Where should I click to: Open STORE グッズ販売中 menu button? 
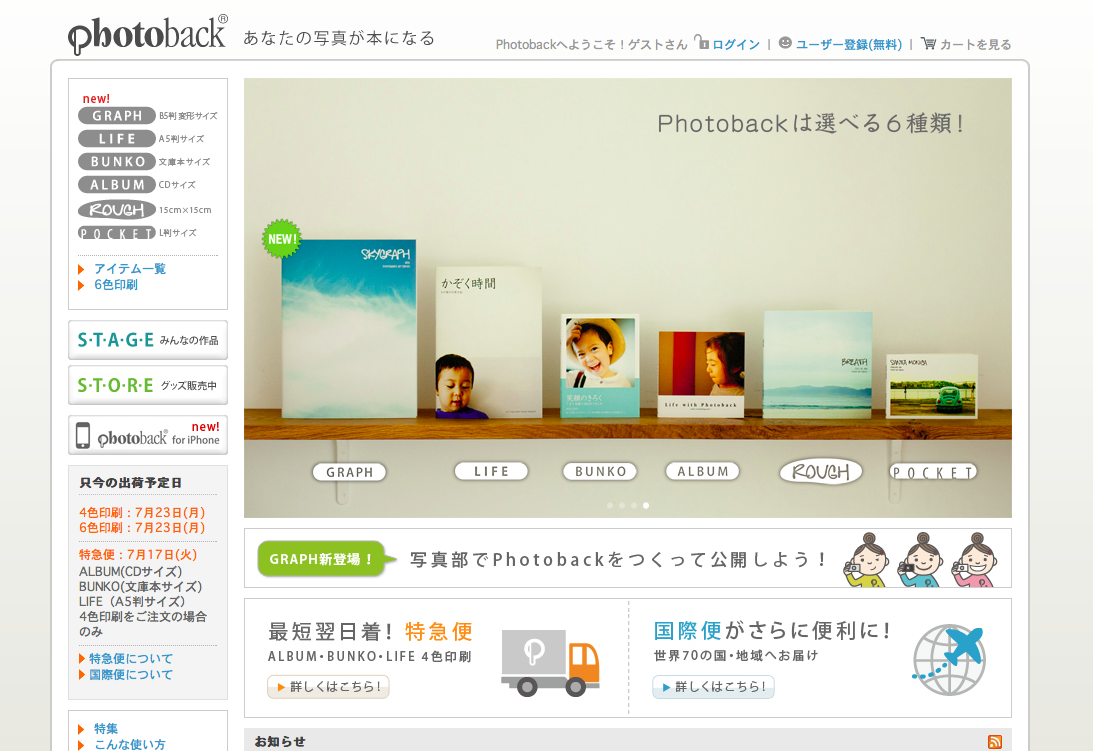148,385
